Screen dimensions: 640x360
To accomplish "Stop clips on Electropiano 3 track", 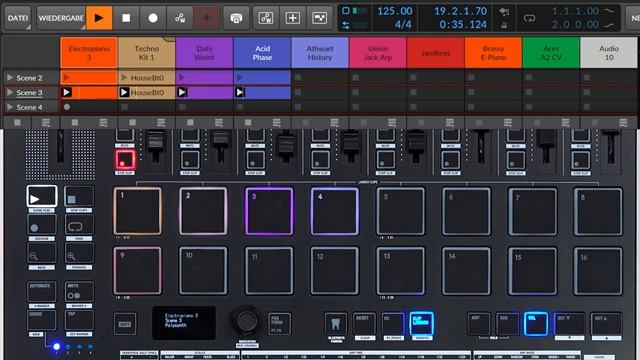I will coord(75,122).
